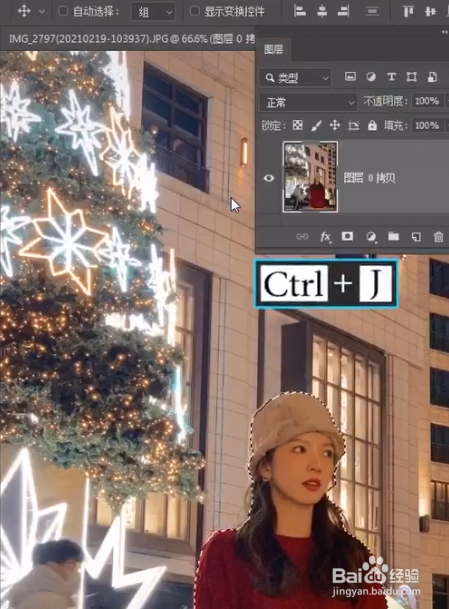Viewport: 449px width, 609px height.
Task: Align vertical centers of the layers
Action: click(x=430, y=11)
